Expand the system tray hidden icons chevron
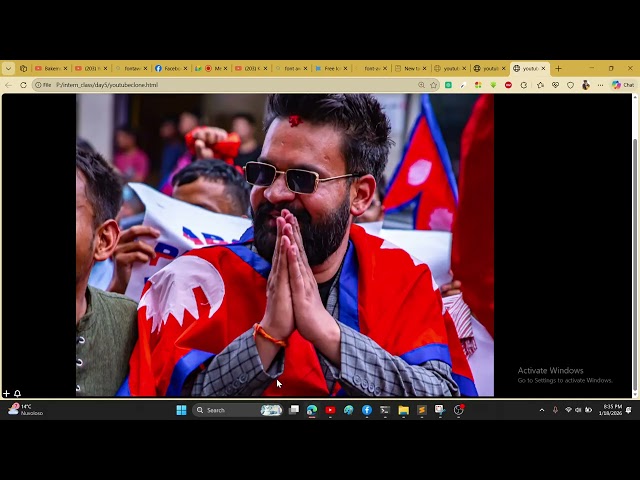This screenshot has height=480, width=640. click(542, 410)
